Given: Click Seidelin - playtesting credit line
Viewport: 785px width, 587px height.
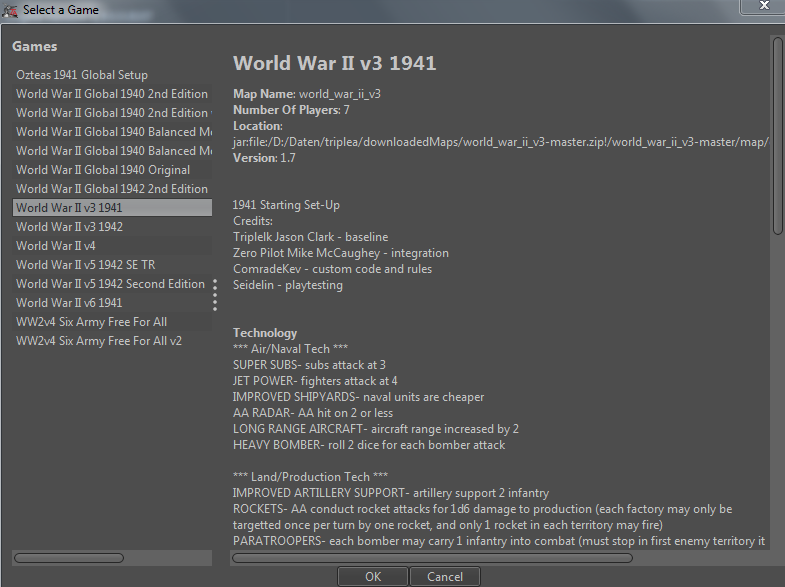Looking at the screenshot, I should click(288, 285).
